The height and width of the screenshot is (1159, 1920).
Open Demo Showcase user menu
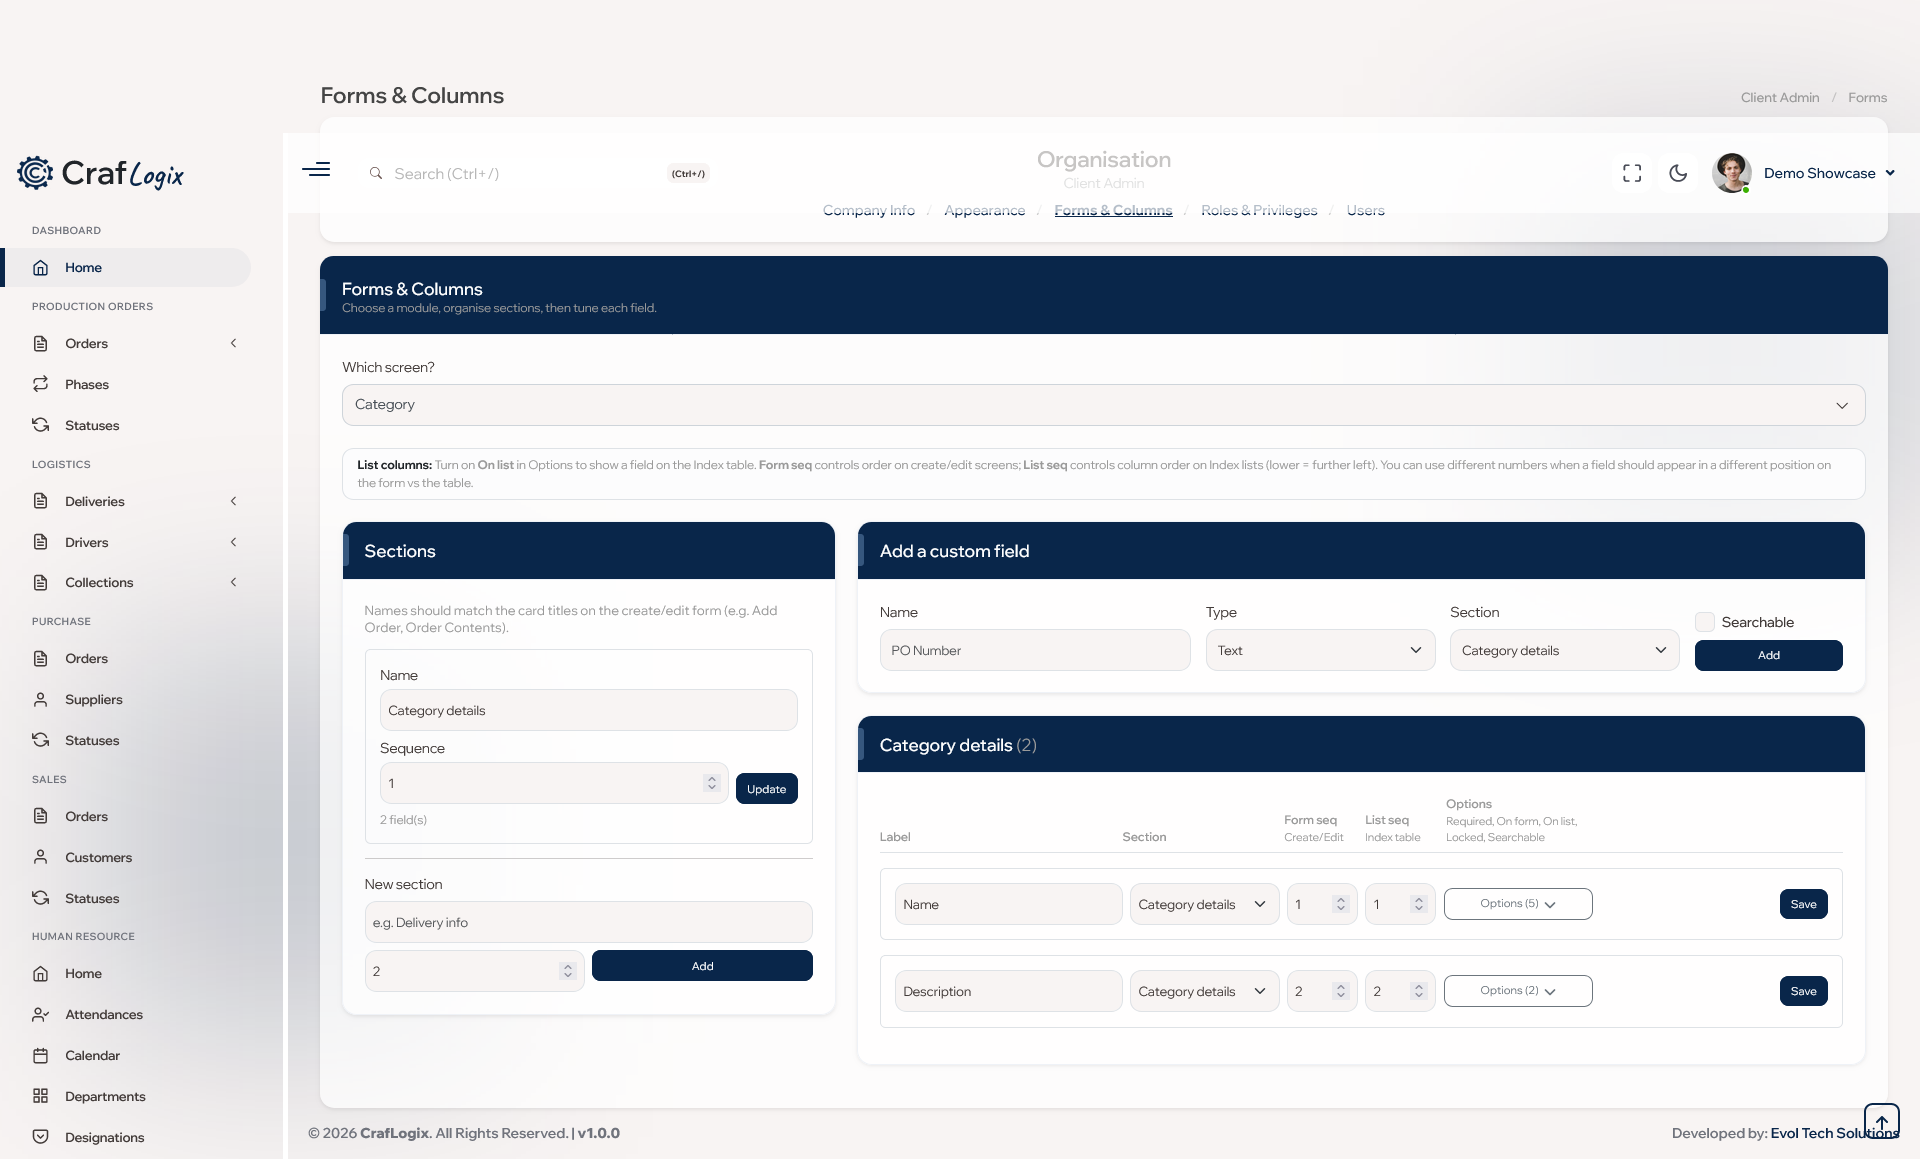point(1829,173)
